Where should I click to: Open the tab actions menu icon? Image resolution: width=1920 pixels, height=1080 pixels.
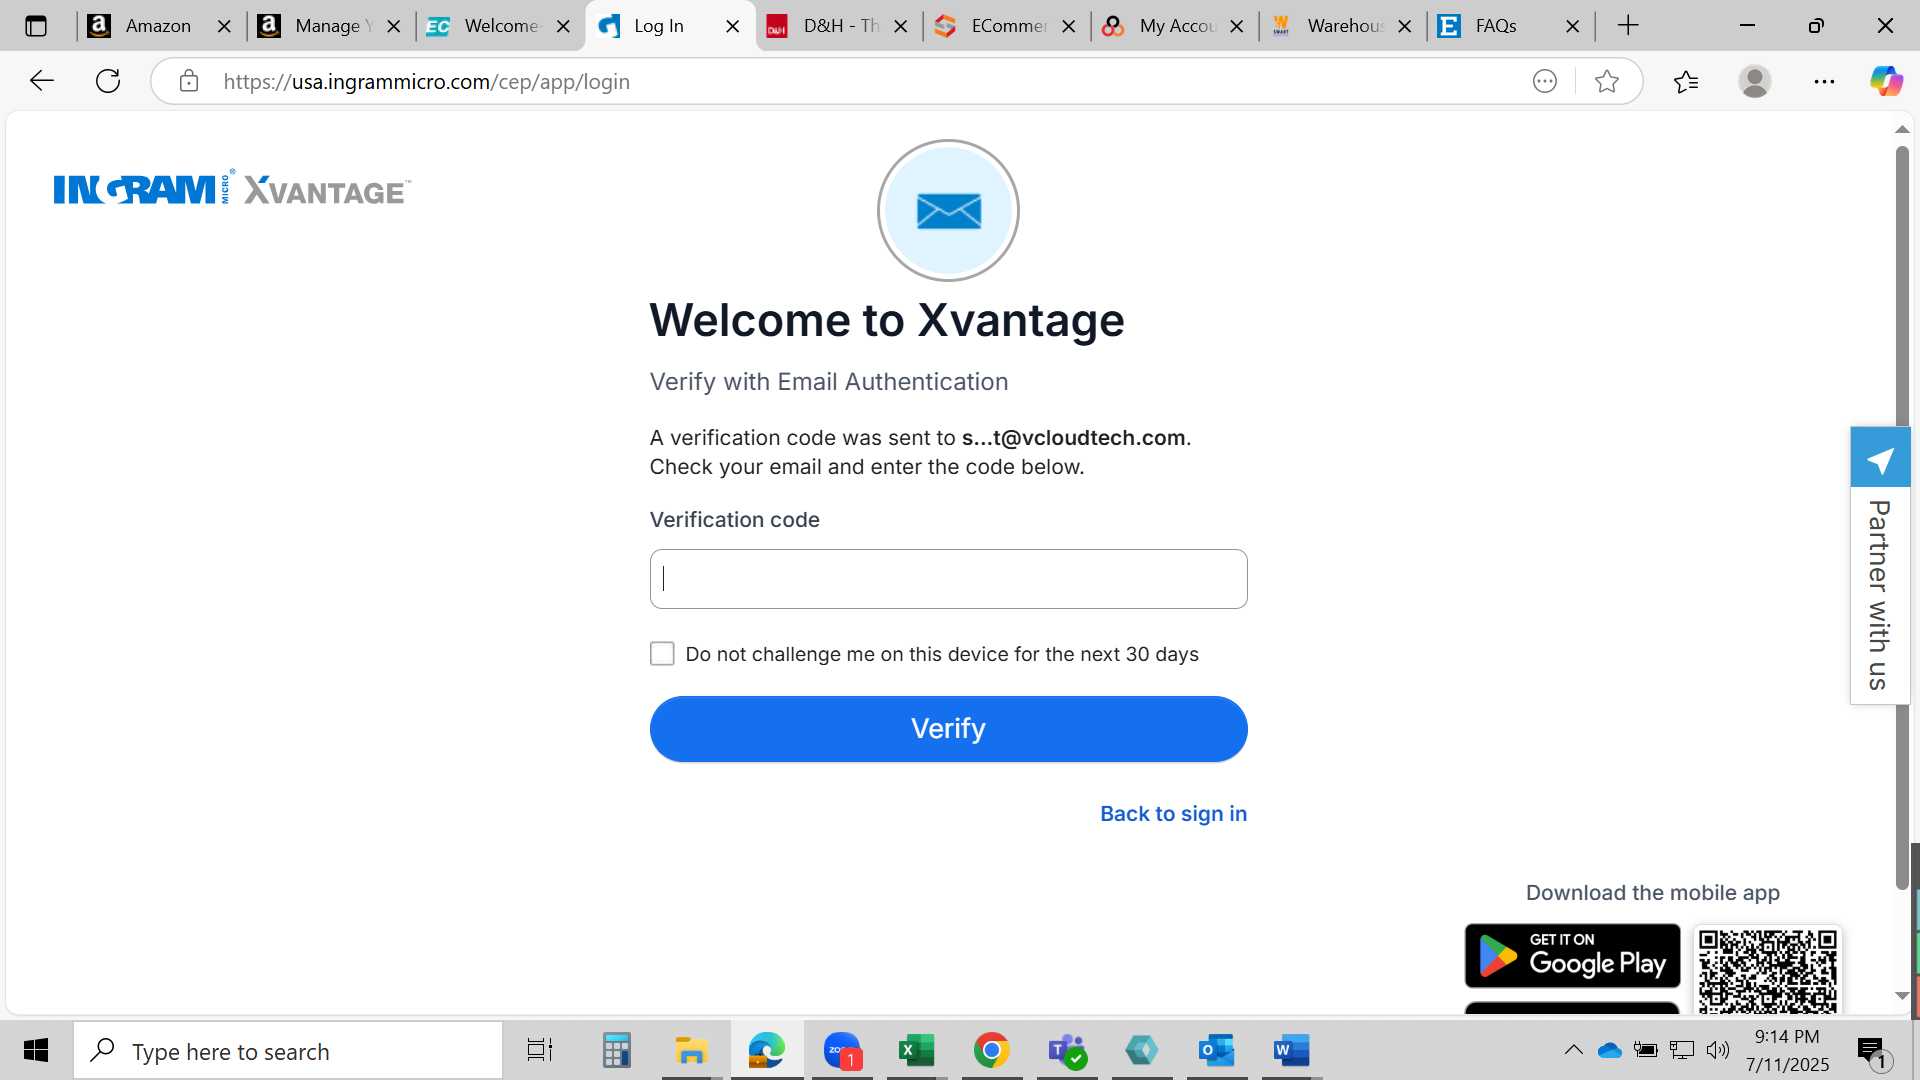point(36,26)
